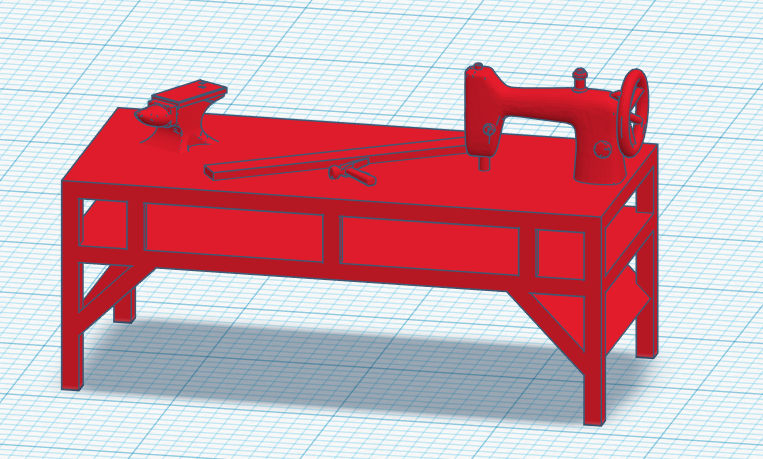Select the hammer lying on the tabletop
The height and width of the screenshot is (459, 763).
pyautogui.click(x=352, y=172)
